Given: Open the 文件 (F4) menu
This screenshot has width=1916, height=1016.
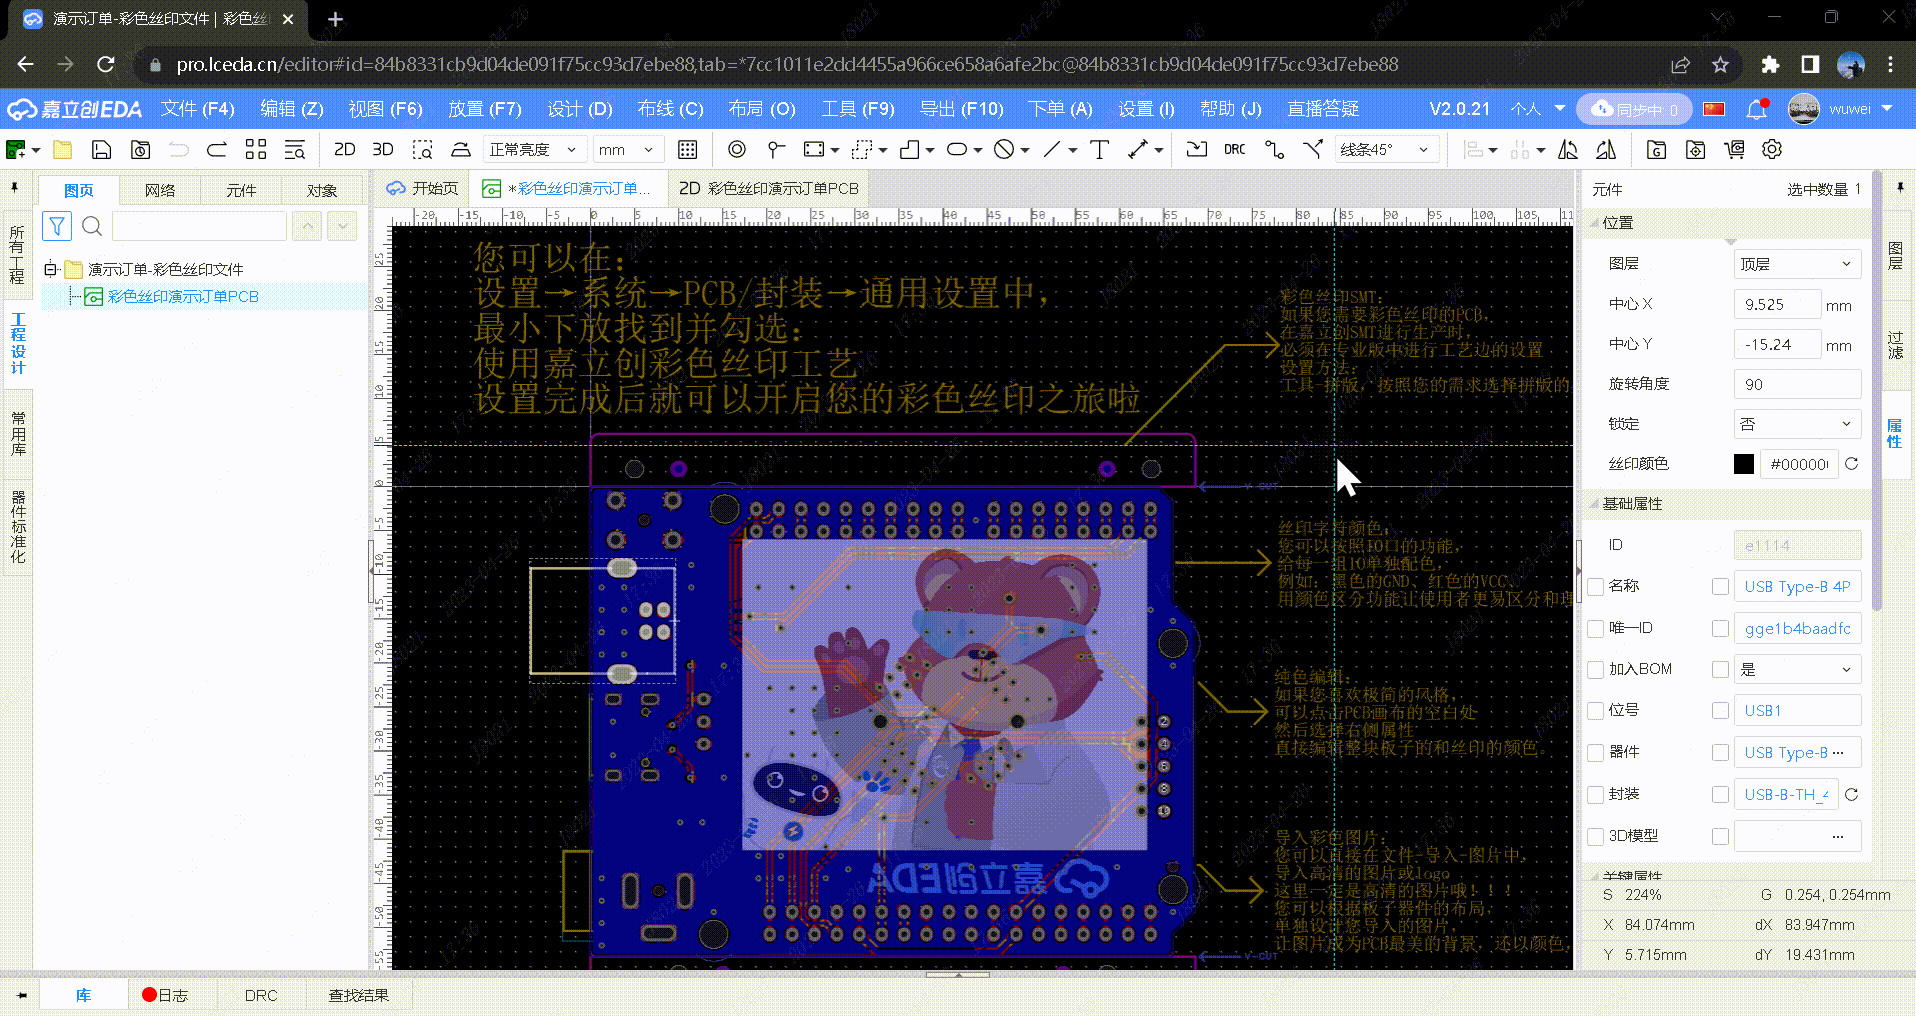Looking at the screenshot, I should tap(198, 109).
